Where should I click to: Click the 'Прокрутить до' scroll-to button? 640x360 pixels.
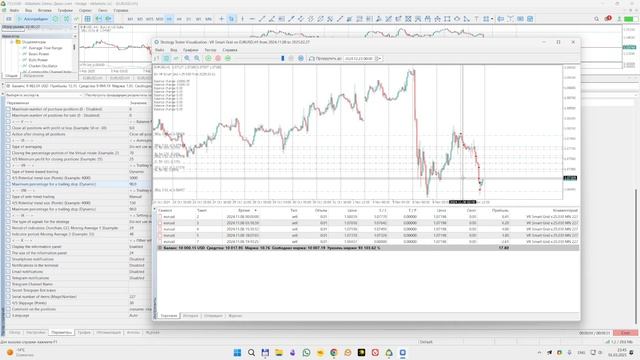(x=325, y=58)
